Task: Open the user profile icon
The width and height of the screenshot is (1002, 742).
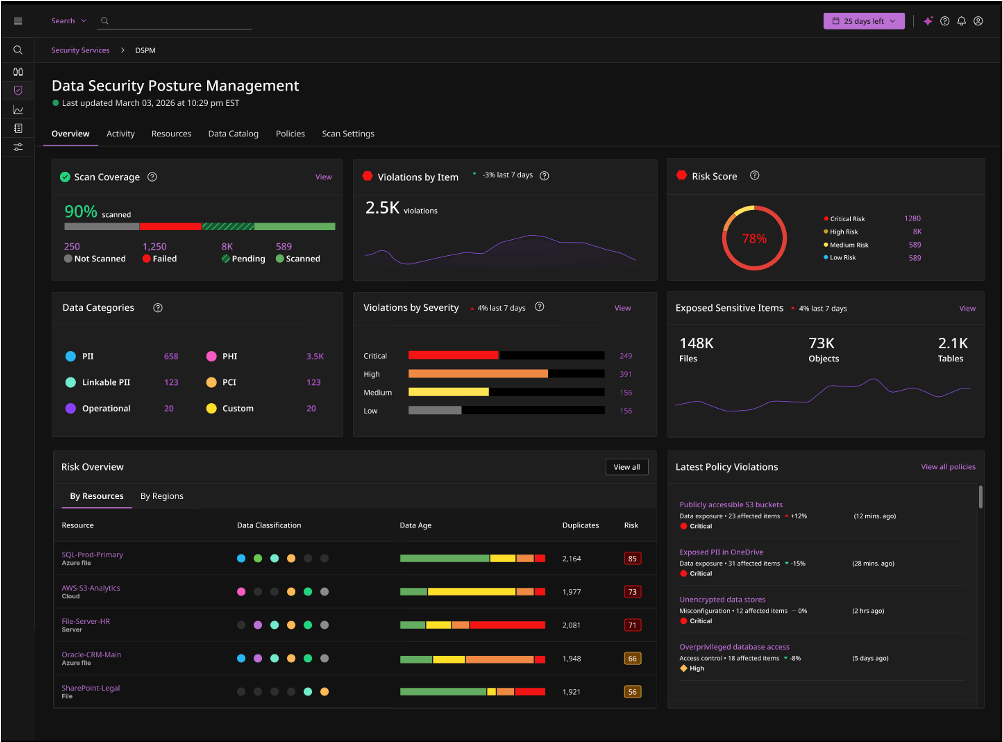Action: (x=978, y=21)
